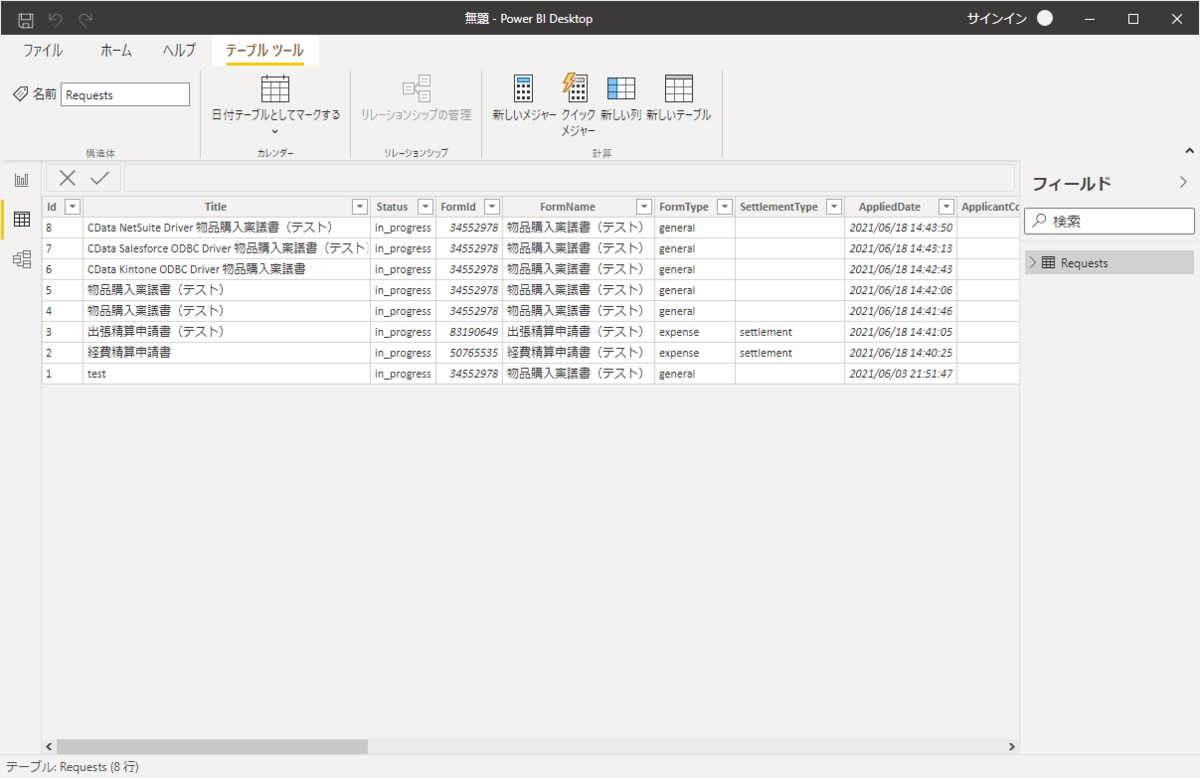Click the クイック メジャー (Quick Measure) icon
1200x779 pixels.
click(576, 88)
